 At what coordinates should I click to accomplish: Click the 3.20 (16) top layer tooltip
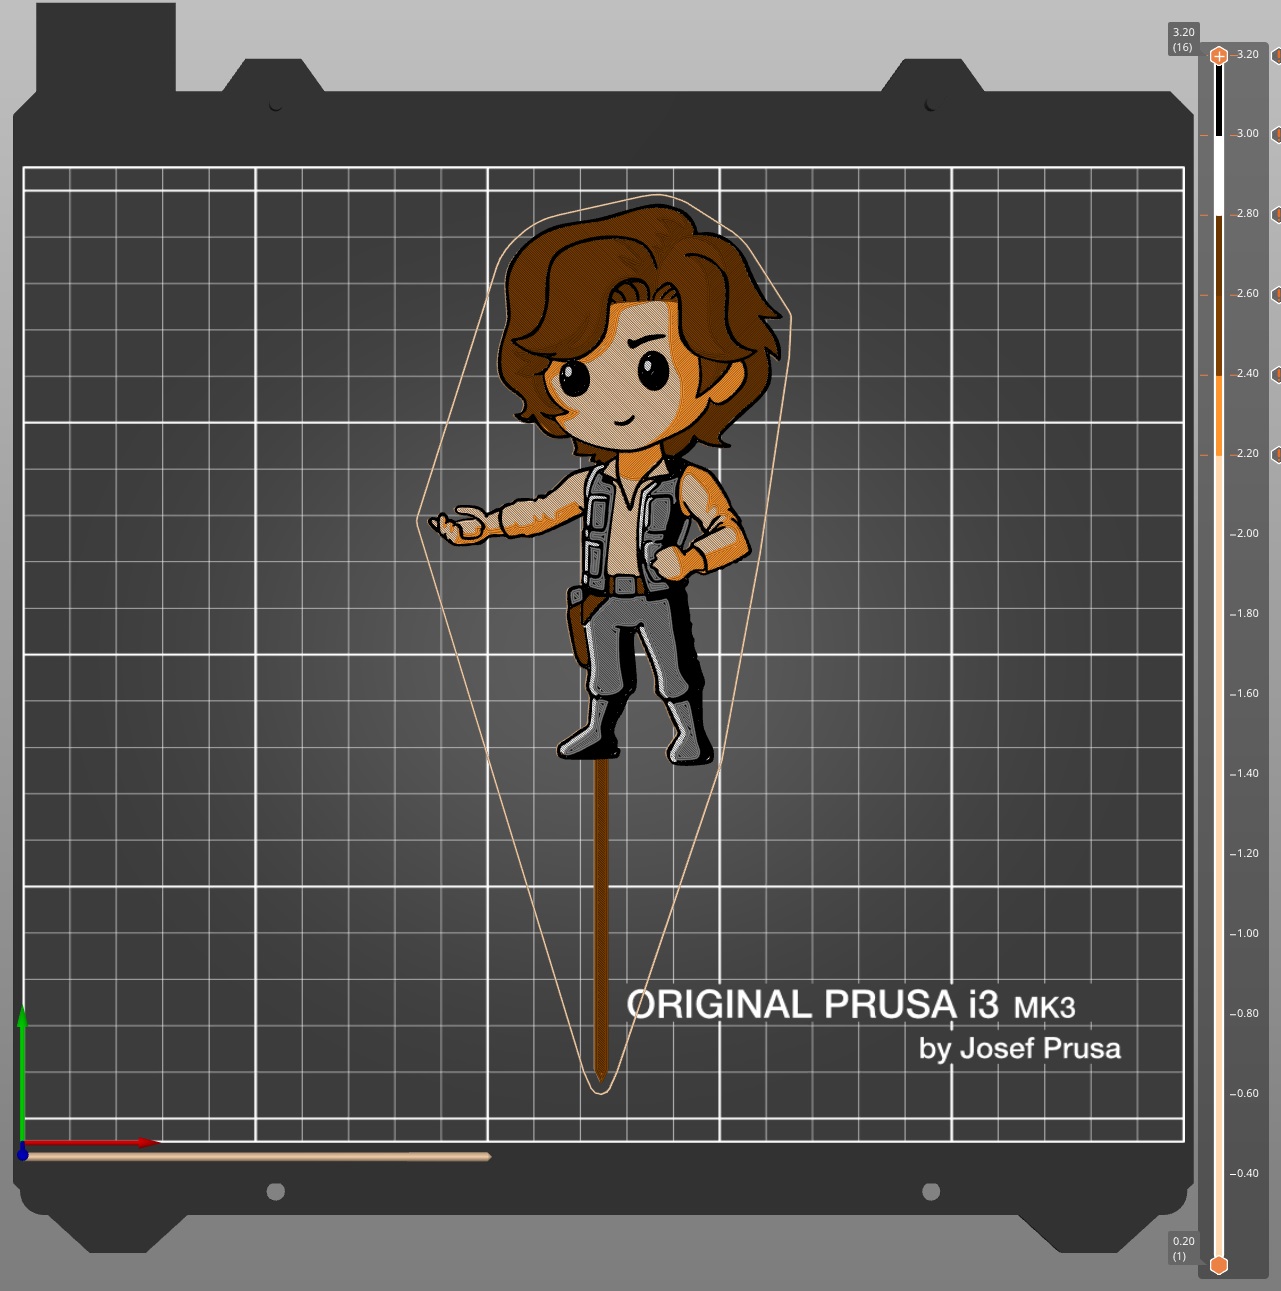pos(1183,39)
